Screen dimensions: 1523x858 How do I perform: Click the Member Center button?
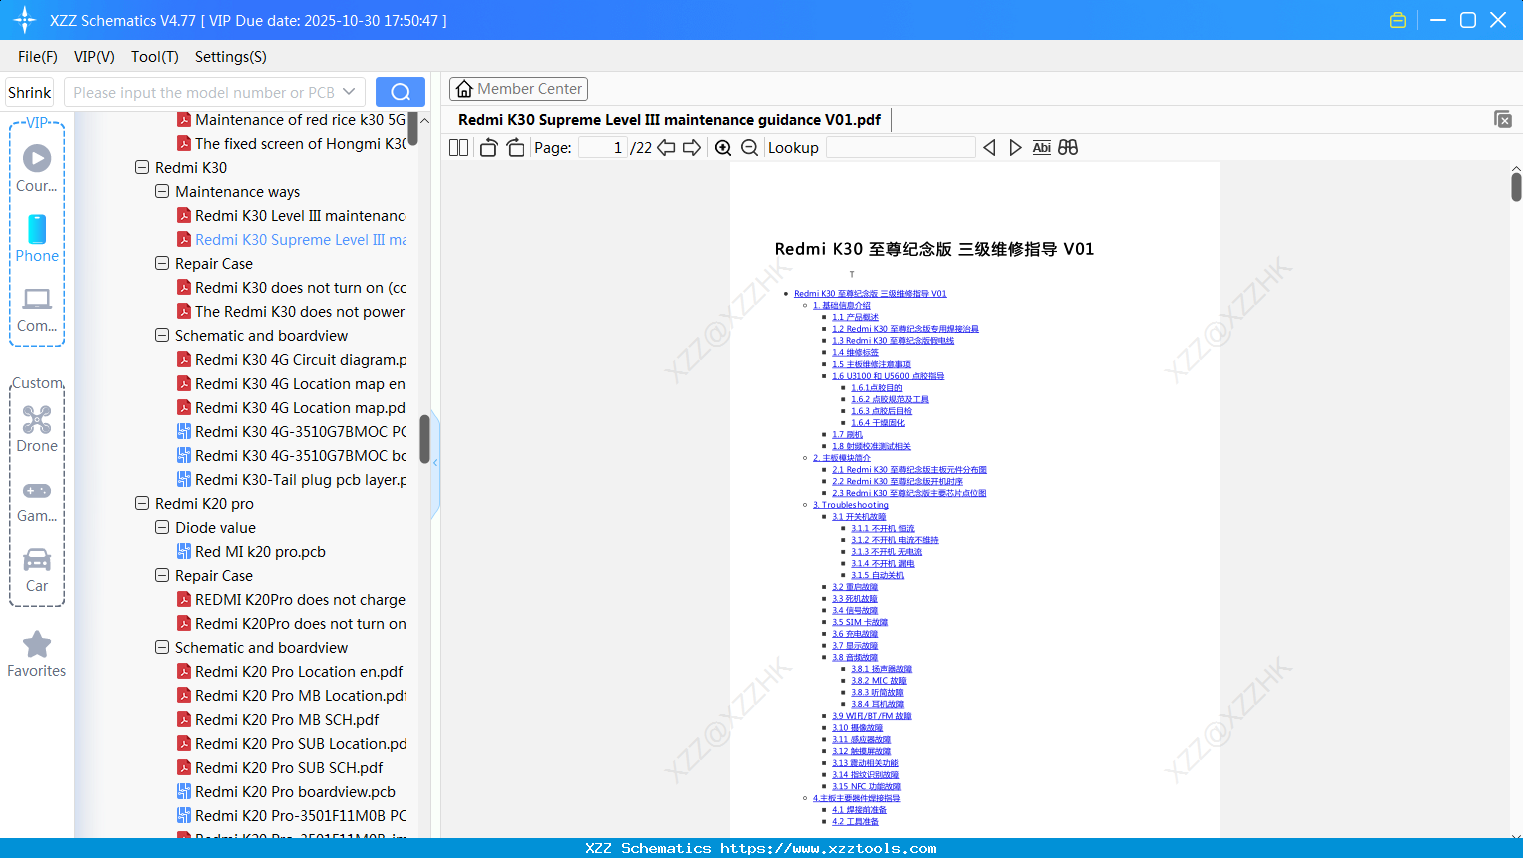tap(518, 88)
